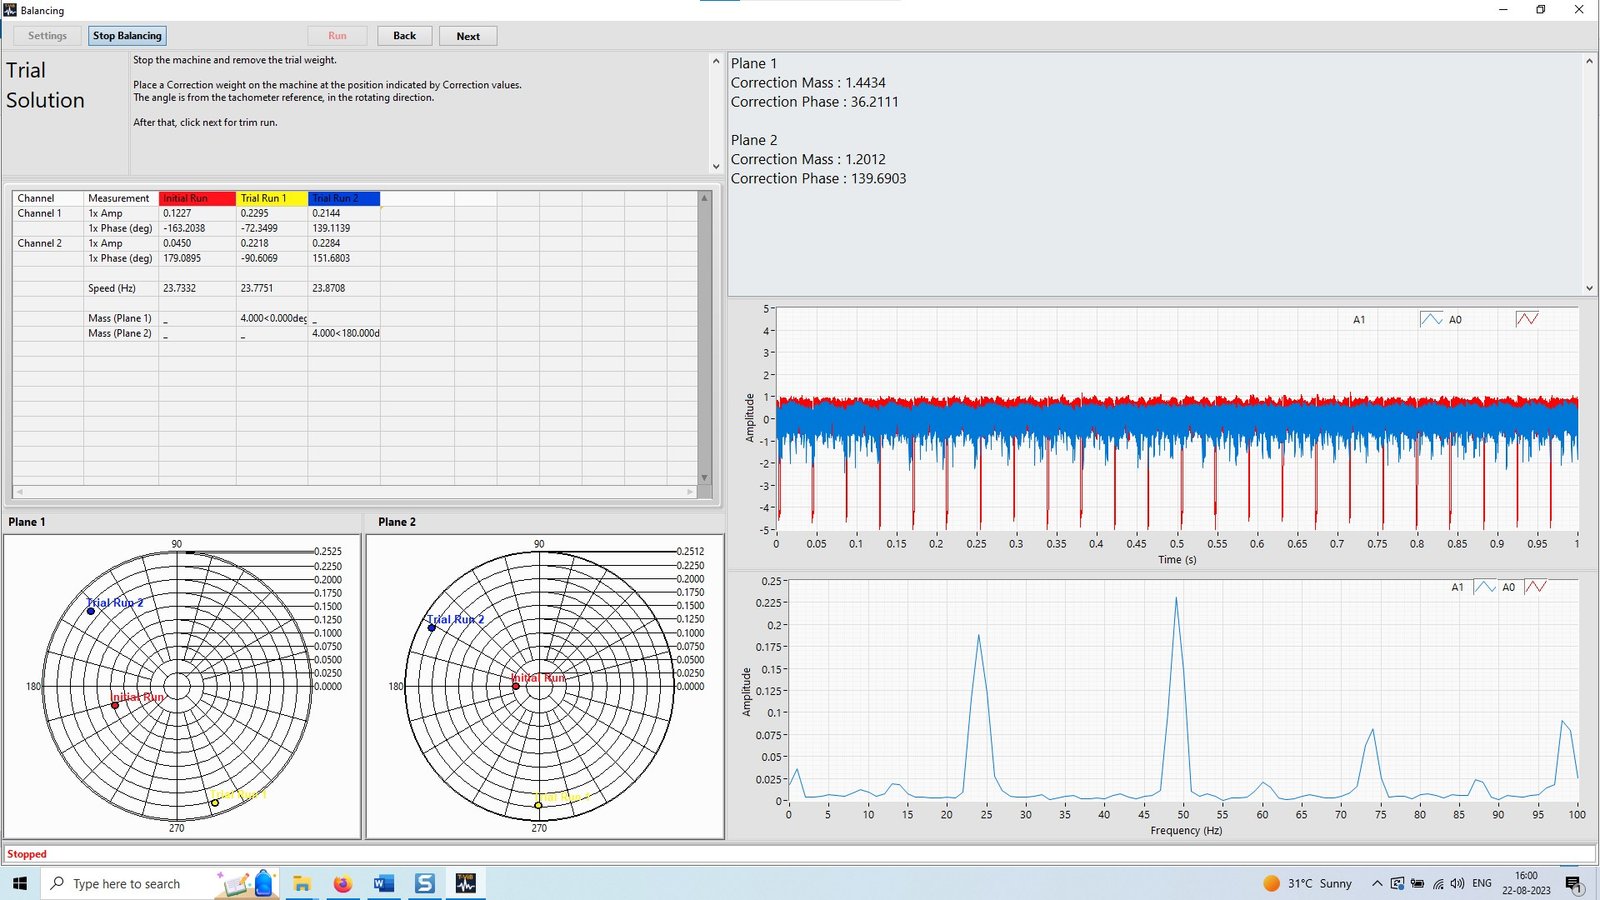Click table vertical scrollbar up arrow
The image size is (1600, 900).
(x=704, y=198)
